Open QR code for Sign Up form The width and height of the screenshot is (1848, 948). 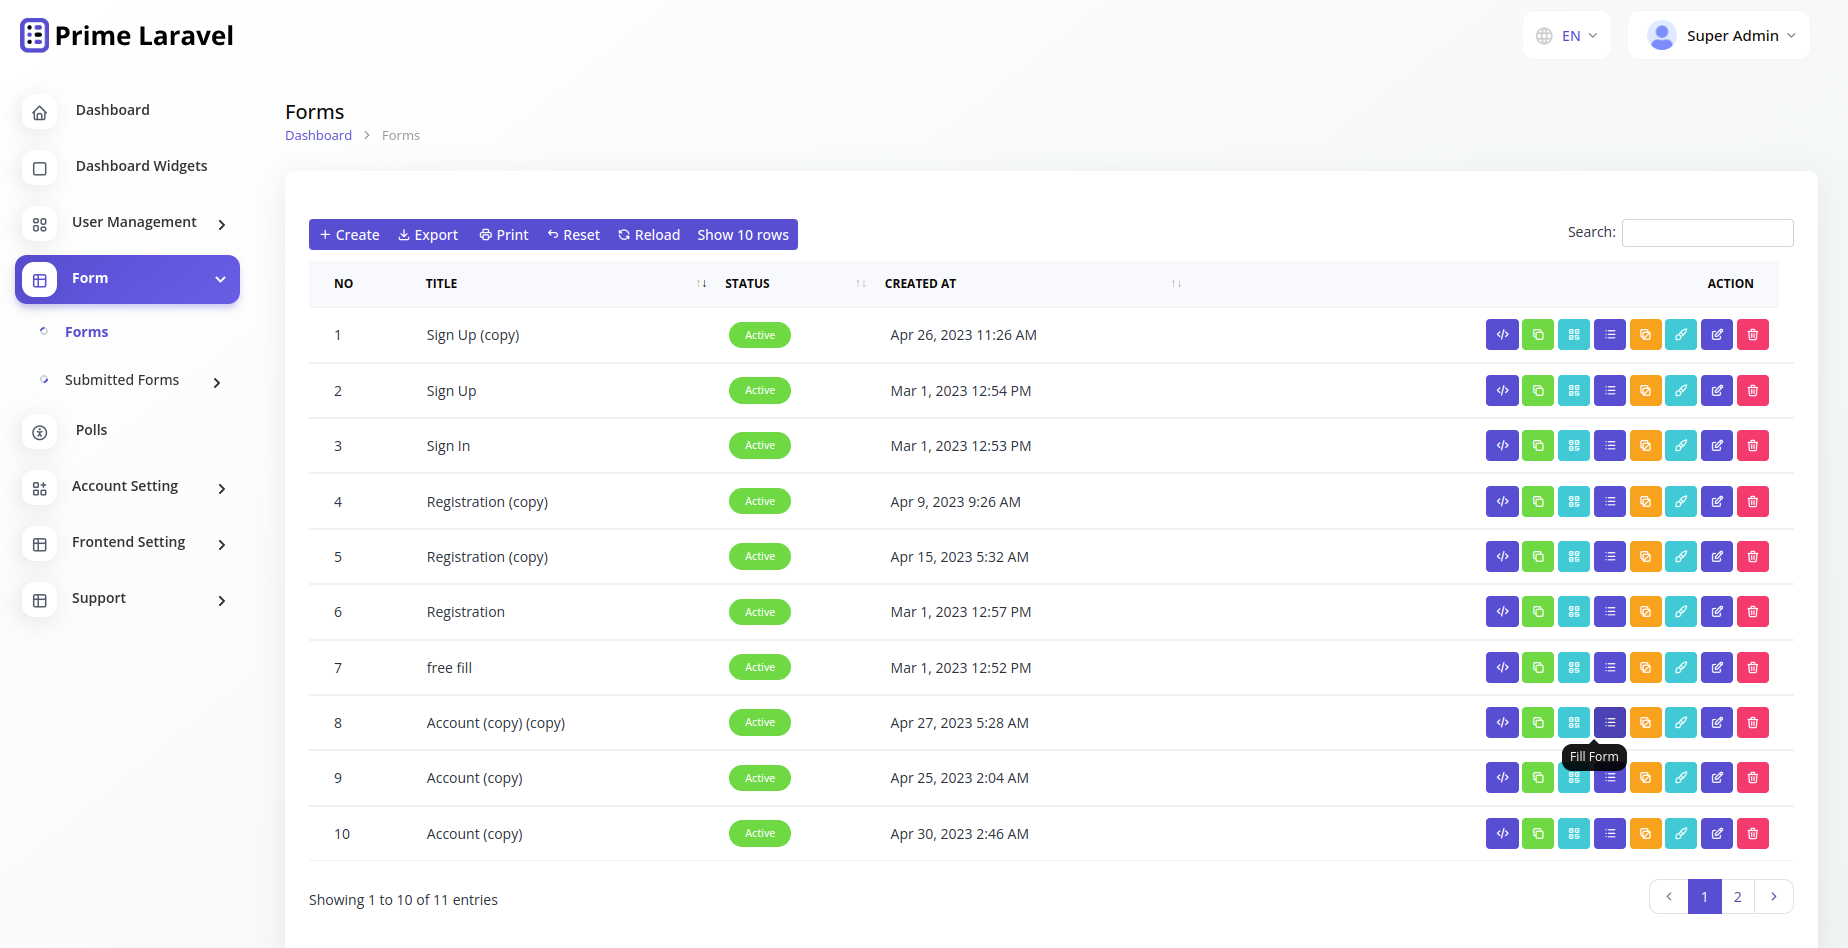click(1574, 391)
